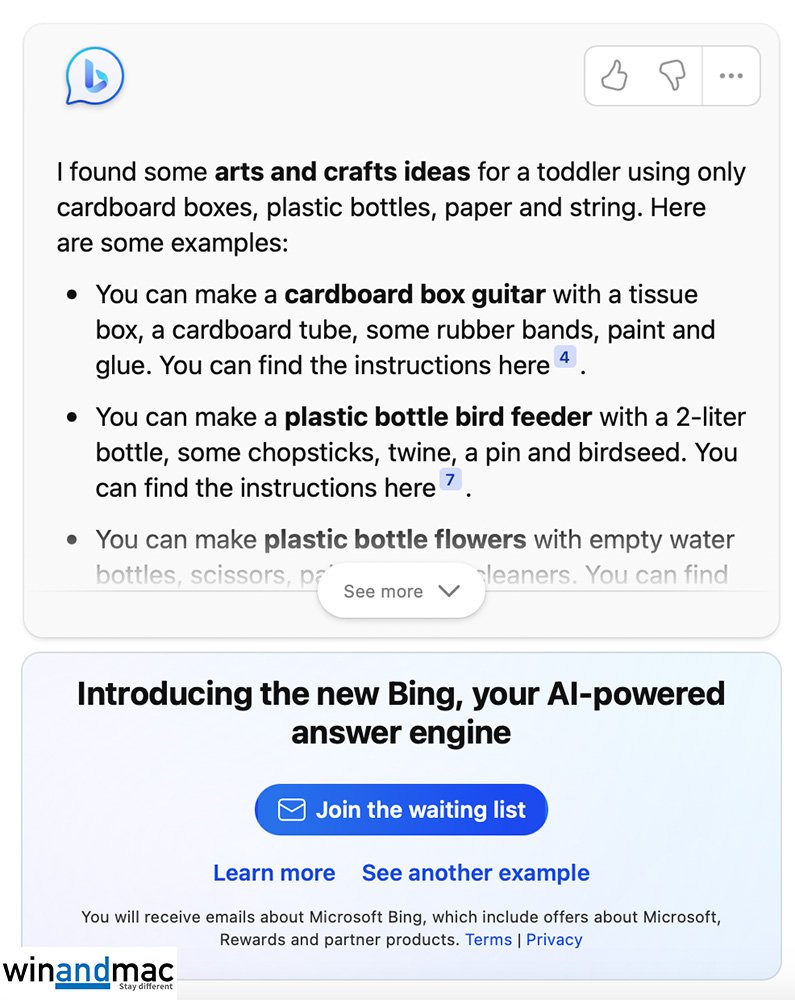The image size is (795, 1000).
Task: Open citation 4 for guitar instructions
Action: click(564, 358)
